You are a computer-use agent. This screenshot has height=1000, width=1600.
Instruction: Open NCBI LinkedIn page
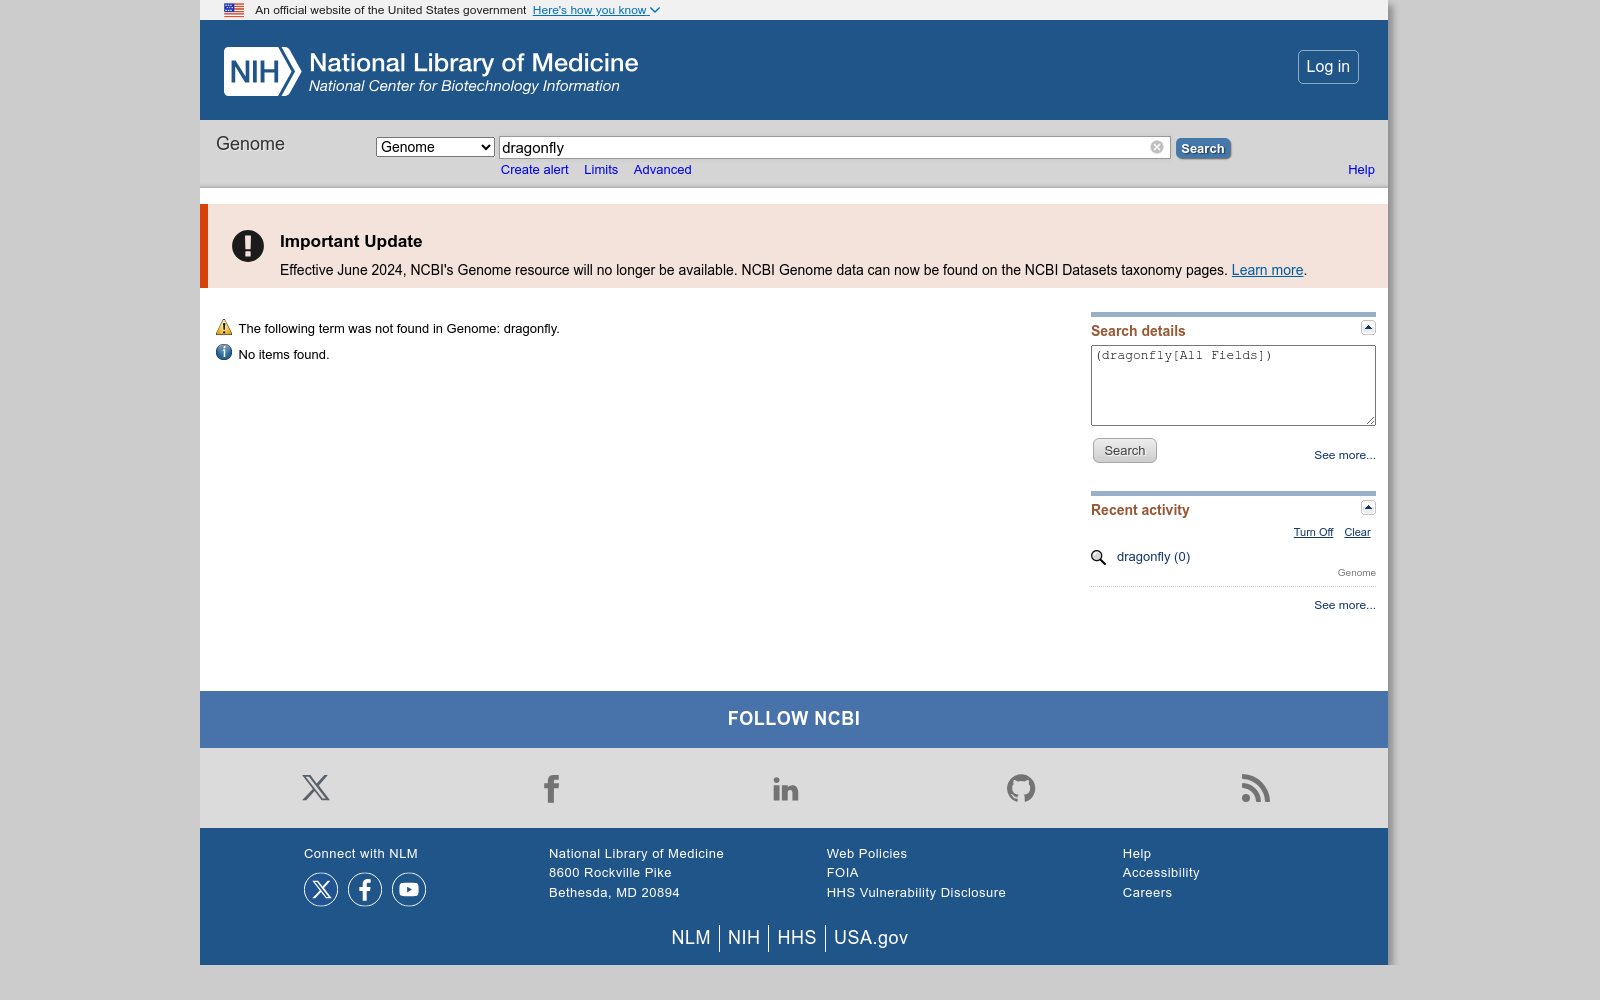point(786,788)
